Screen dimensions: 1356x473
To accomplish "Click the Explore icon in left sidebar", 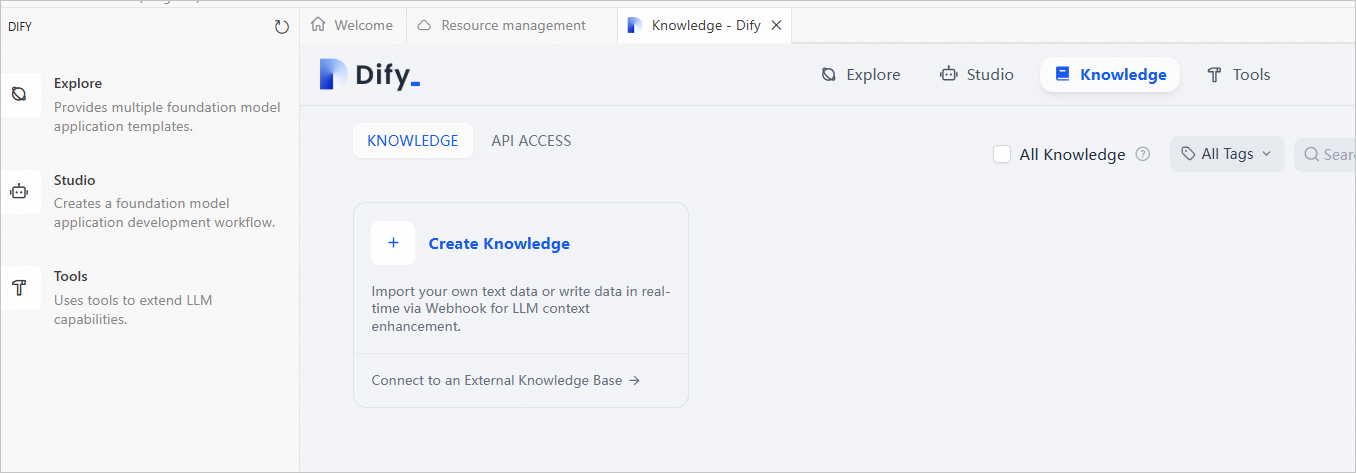I will click(19, 95).
